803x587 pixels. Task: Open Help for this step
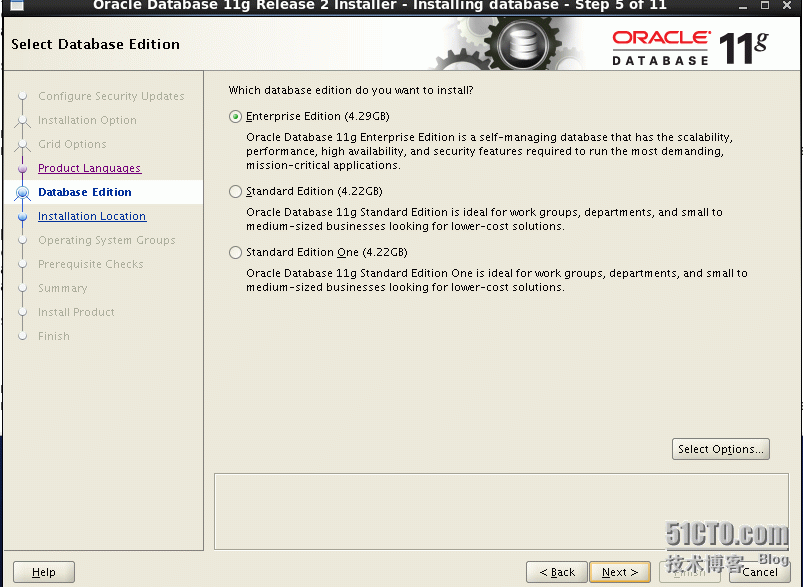click(44, 572)
